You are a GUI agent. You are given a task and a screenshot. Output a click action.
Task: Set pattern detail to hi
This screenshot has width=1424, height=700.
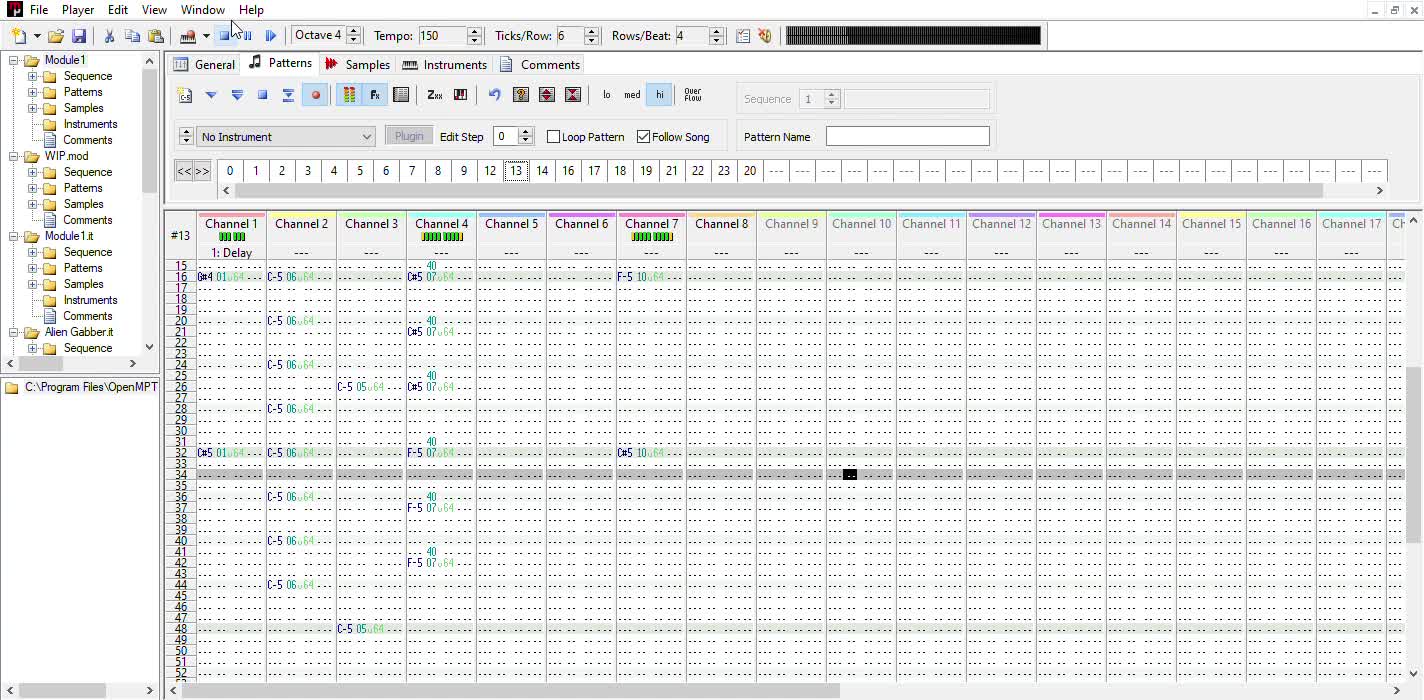pos(659,95)
